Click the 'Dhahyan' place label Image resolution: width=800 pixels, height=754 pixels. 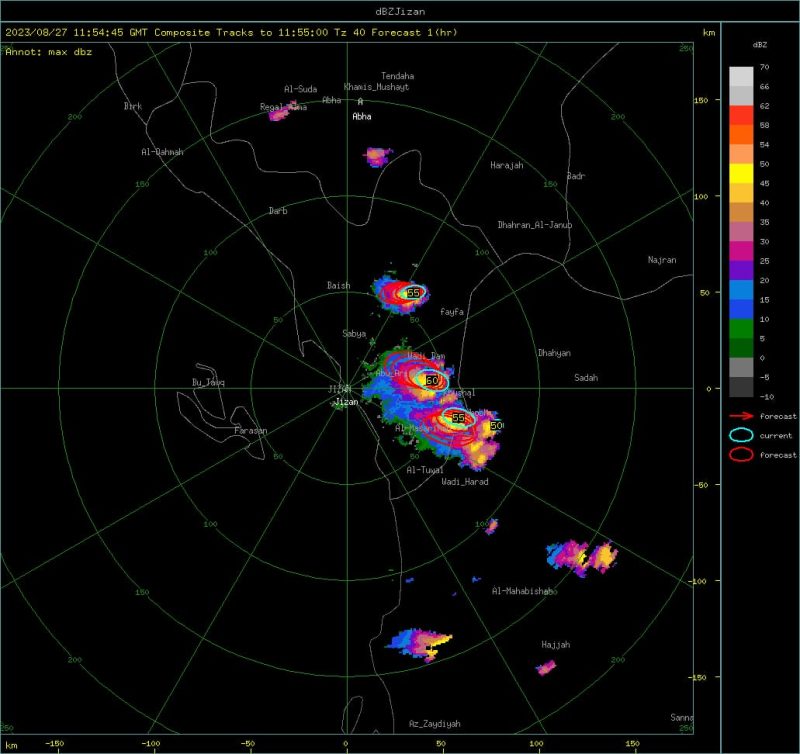pyautogui.click(x=554, y=353)
